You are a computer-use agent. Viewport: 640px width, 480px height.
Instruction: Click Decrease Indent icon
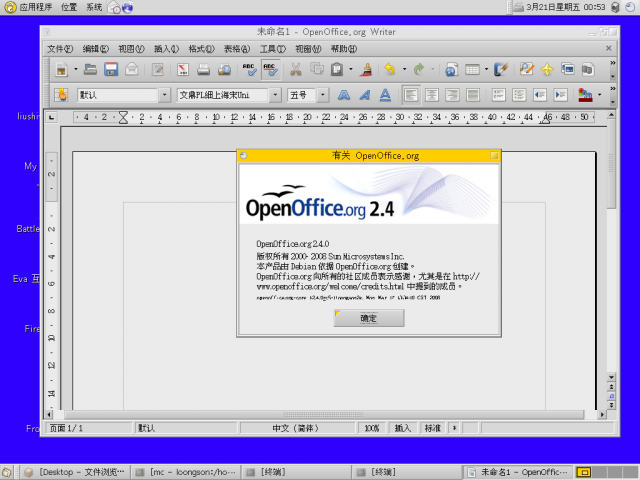(x=540, y=95)
